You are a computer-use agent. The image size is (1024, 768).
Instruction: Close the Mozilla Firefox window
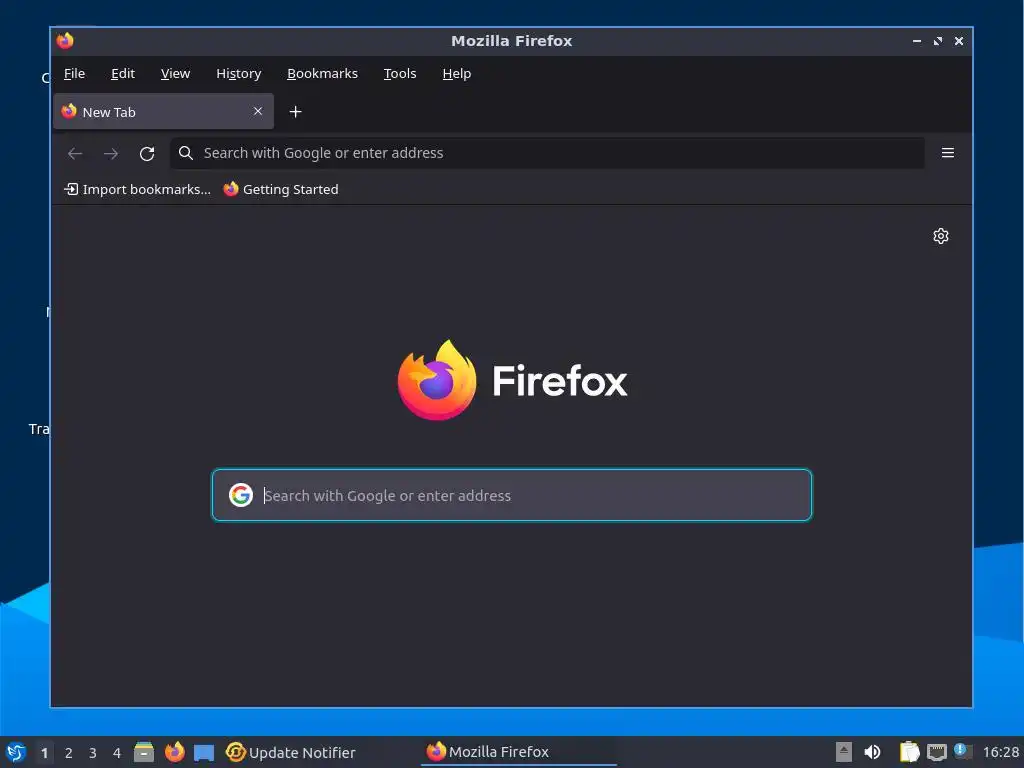959,40
